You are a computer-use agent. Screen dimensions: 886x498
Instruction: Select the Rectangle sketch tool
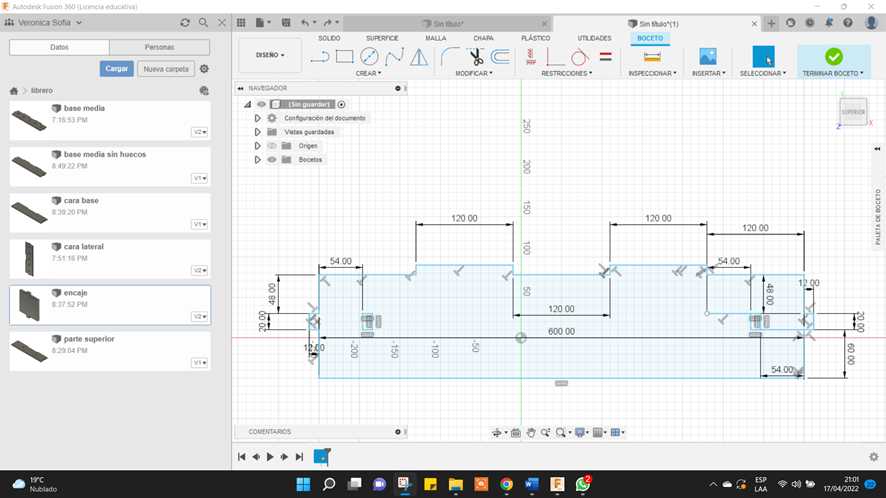click(x=344, y=57)
